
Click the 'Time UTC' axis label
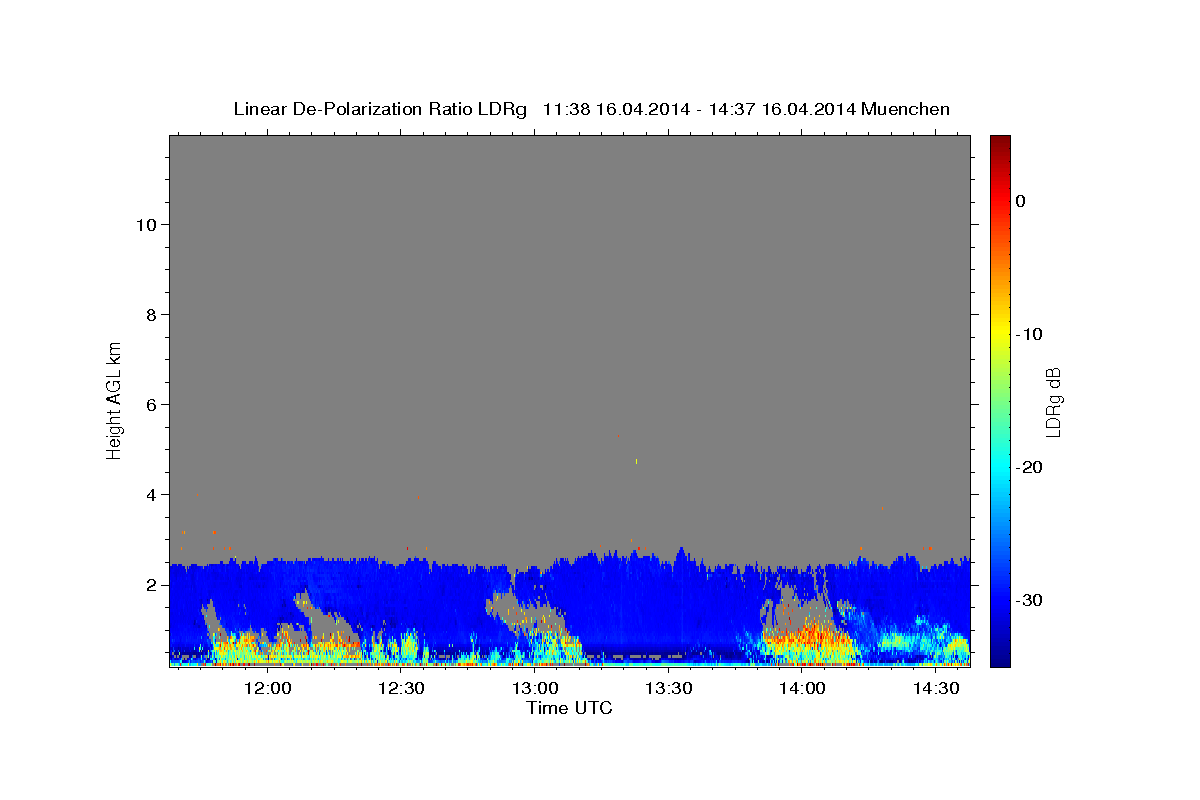tap(569, 708)
